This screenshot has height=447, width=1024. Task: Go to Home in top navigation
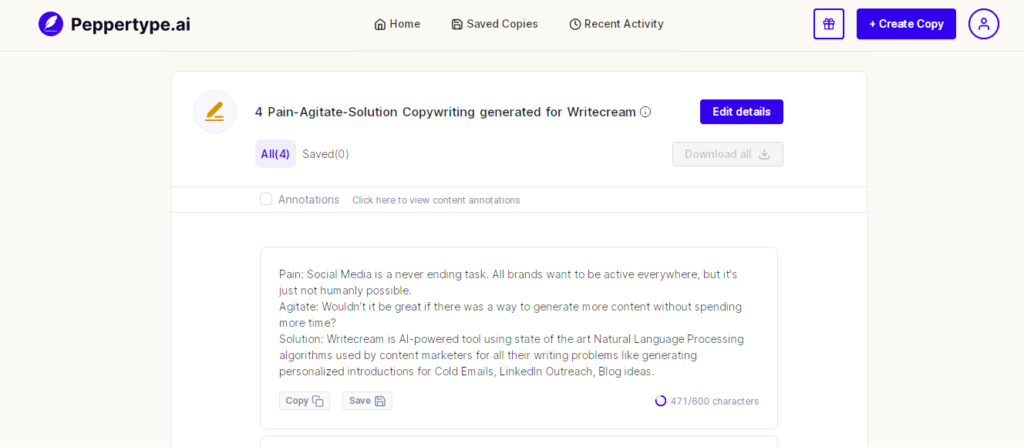coord(397,24)
